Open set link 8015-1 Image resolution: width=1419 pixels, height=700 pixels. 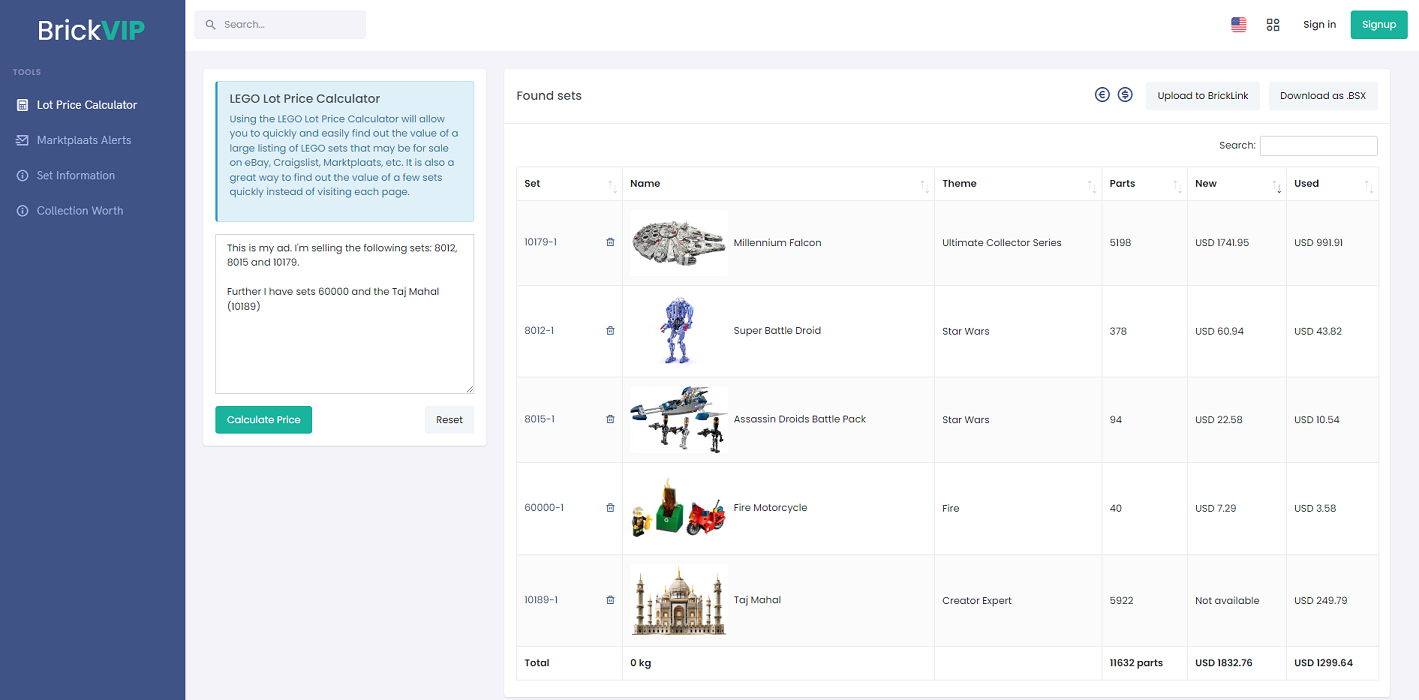pos(539,419)
